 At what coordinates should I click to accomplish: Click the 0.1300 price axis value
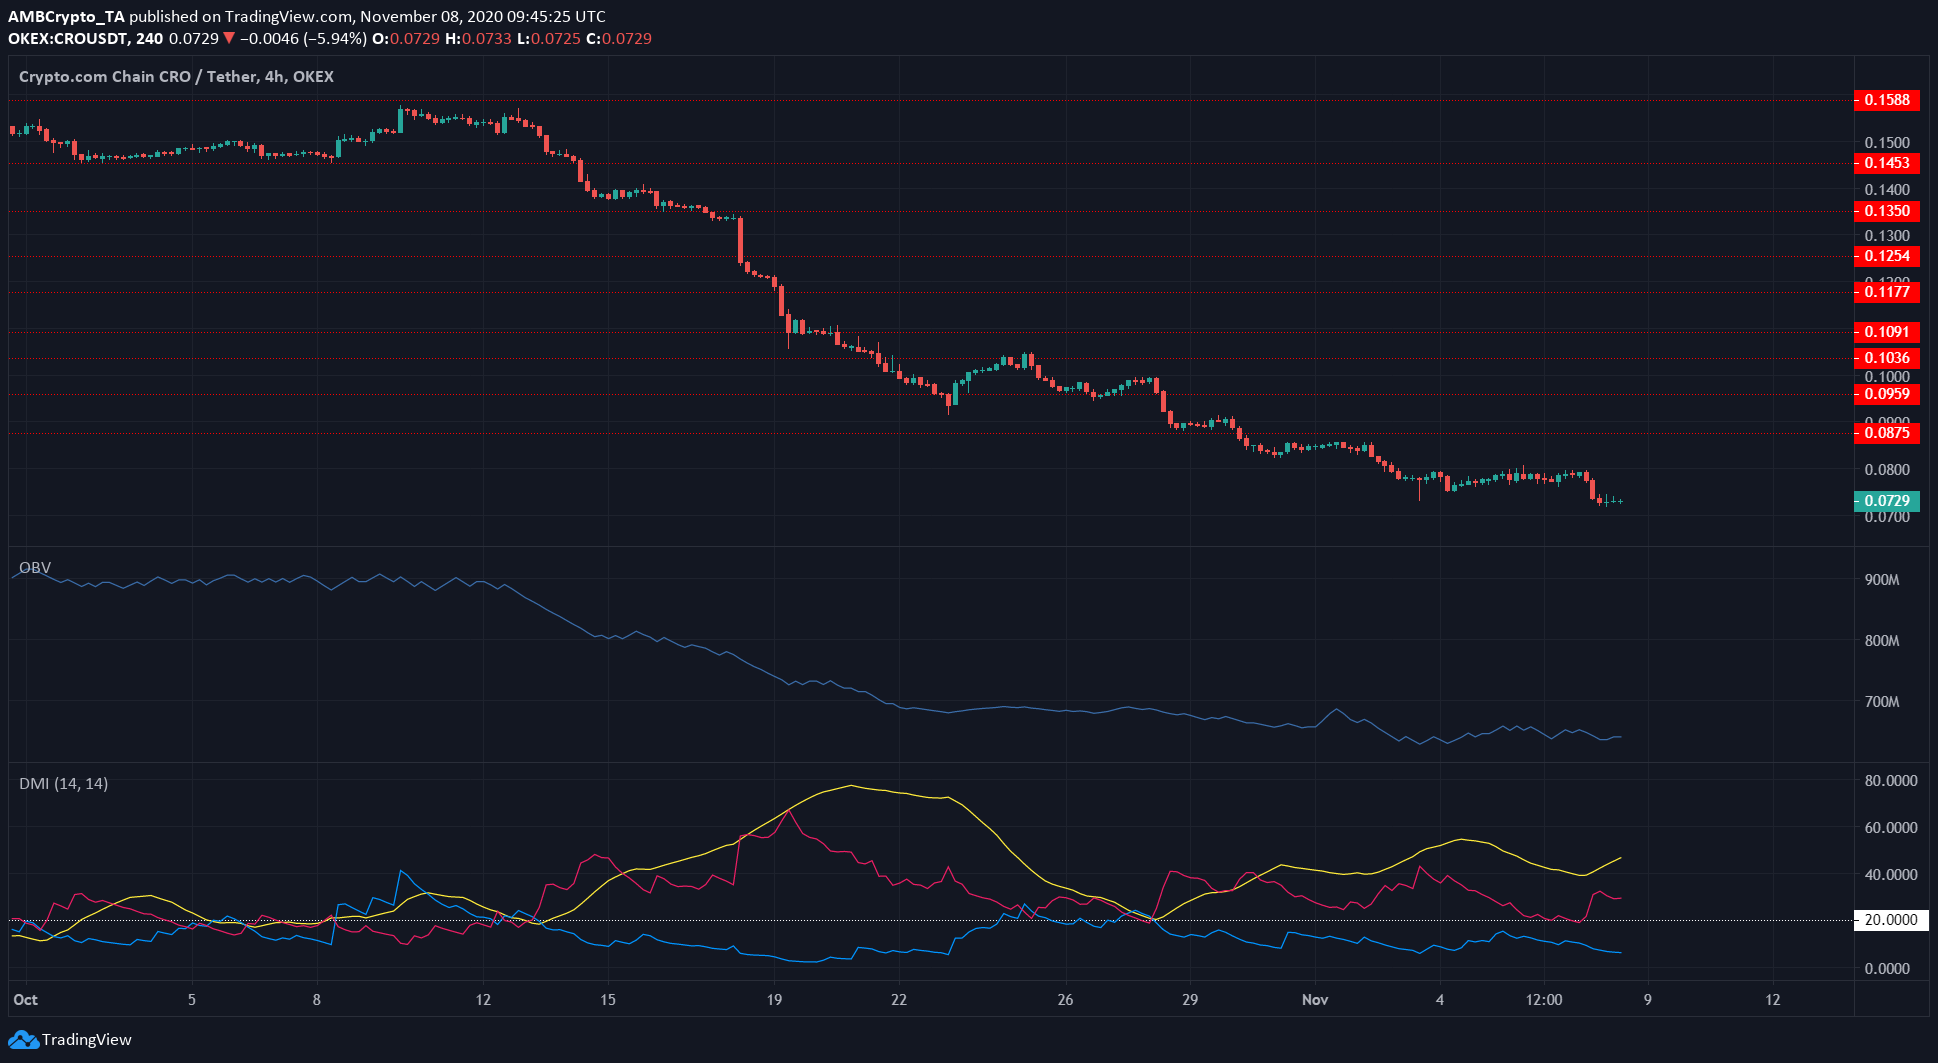click(x=1887, y=237)
